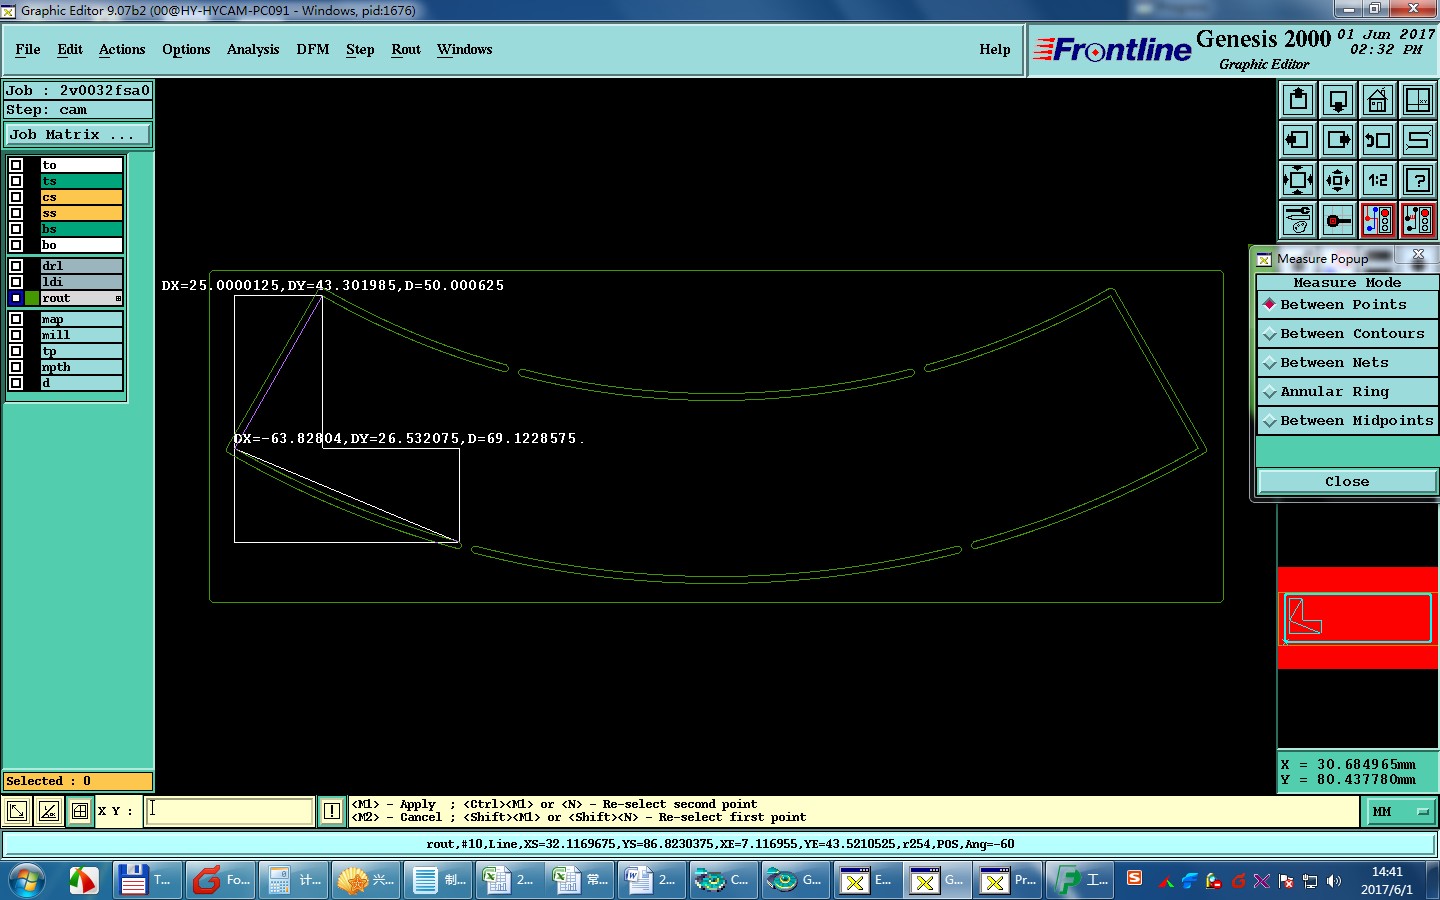Select the map layer name
This screenshot has height=900, width=1440.
coord(82,319)
